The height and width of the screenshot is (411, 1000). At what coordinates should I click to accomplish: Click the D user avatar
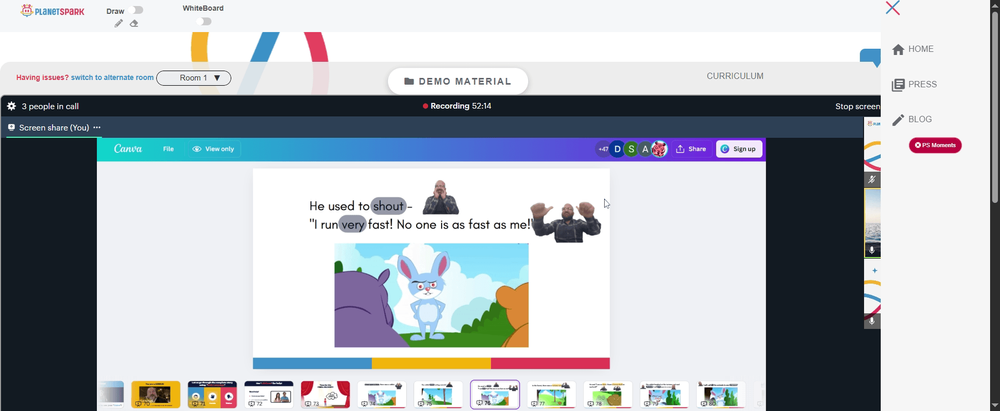(x=617, y=149)
